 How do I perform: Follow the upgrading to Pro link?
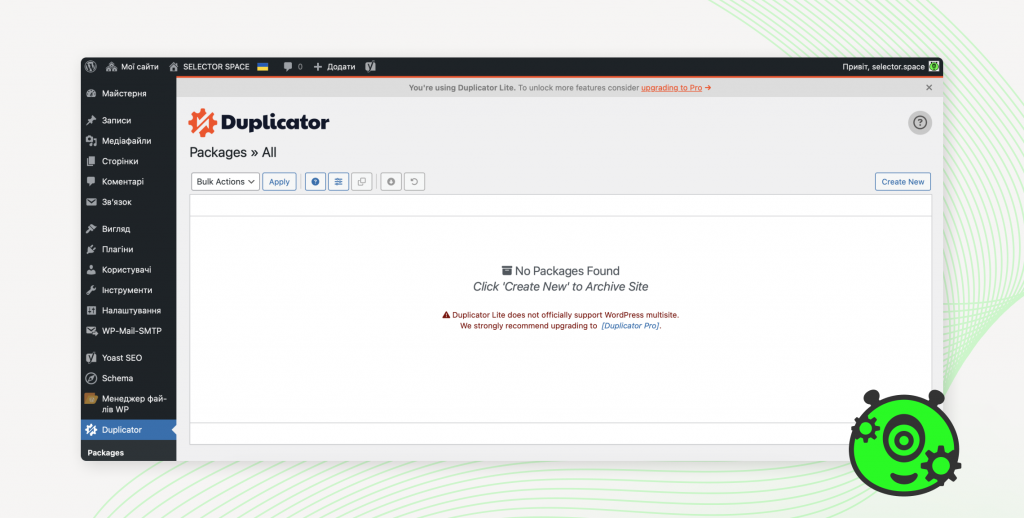(671, 88)
